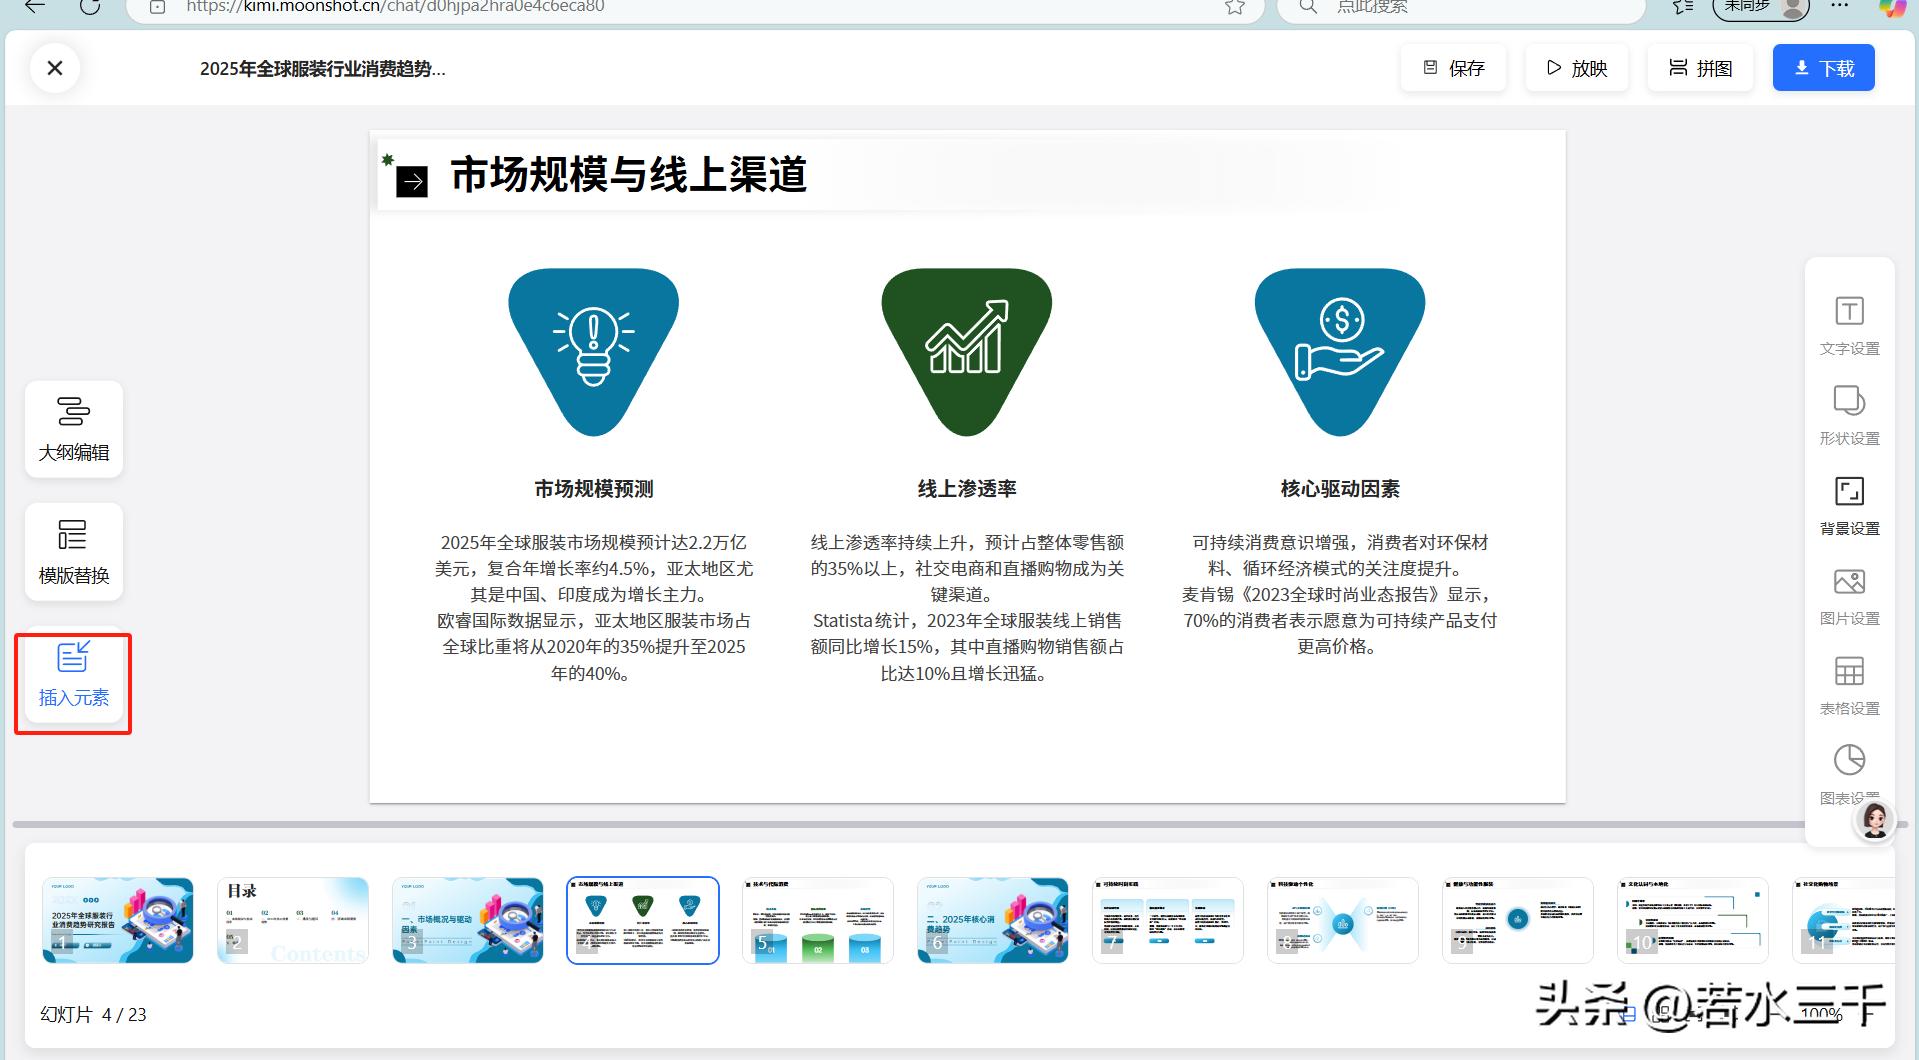This screenshot has width=1919, height=1060.
Task: Click the heading 线上渗透率
Action: (967, 489)
